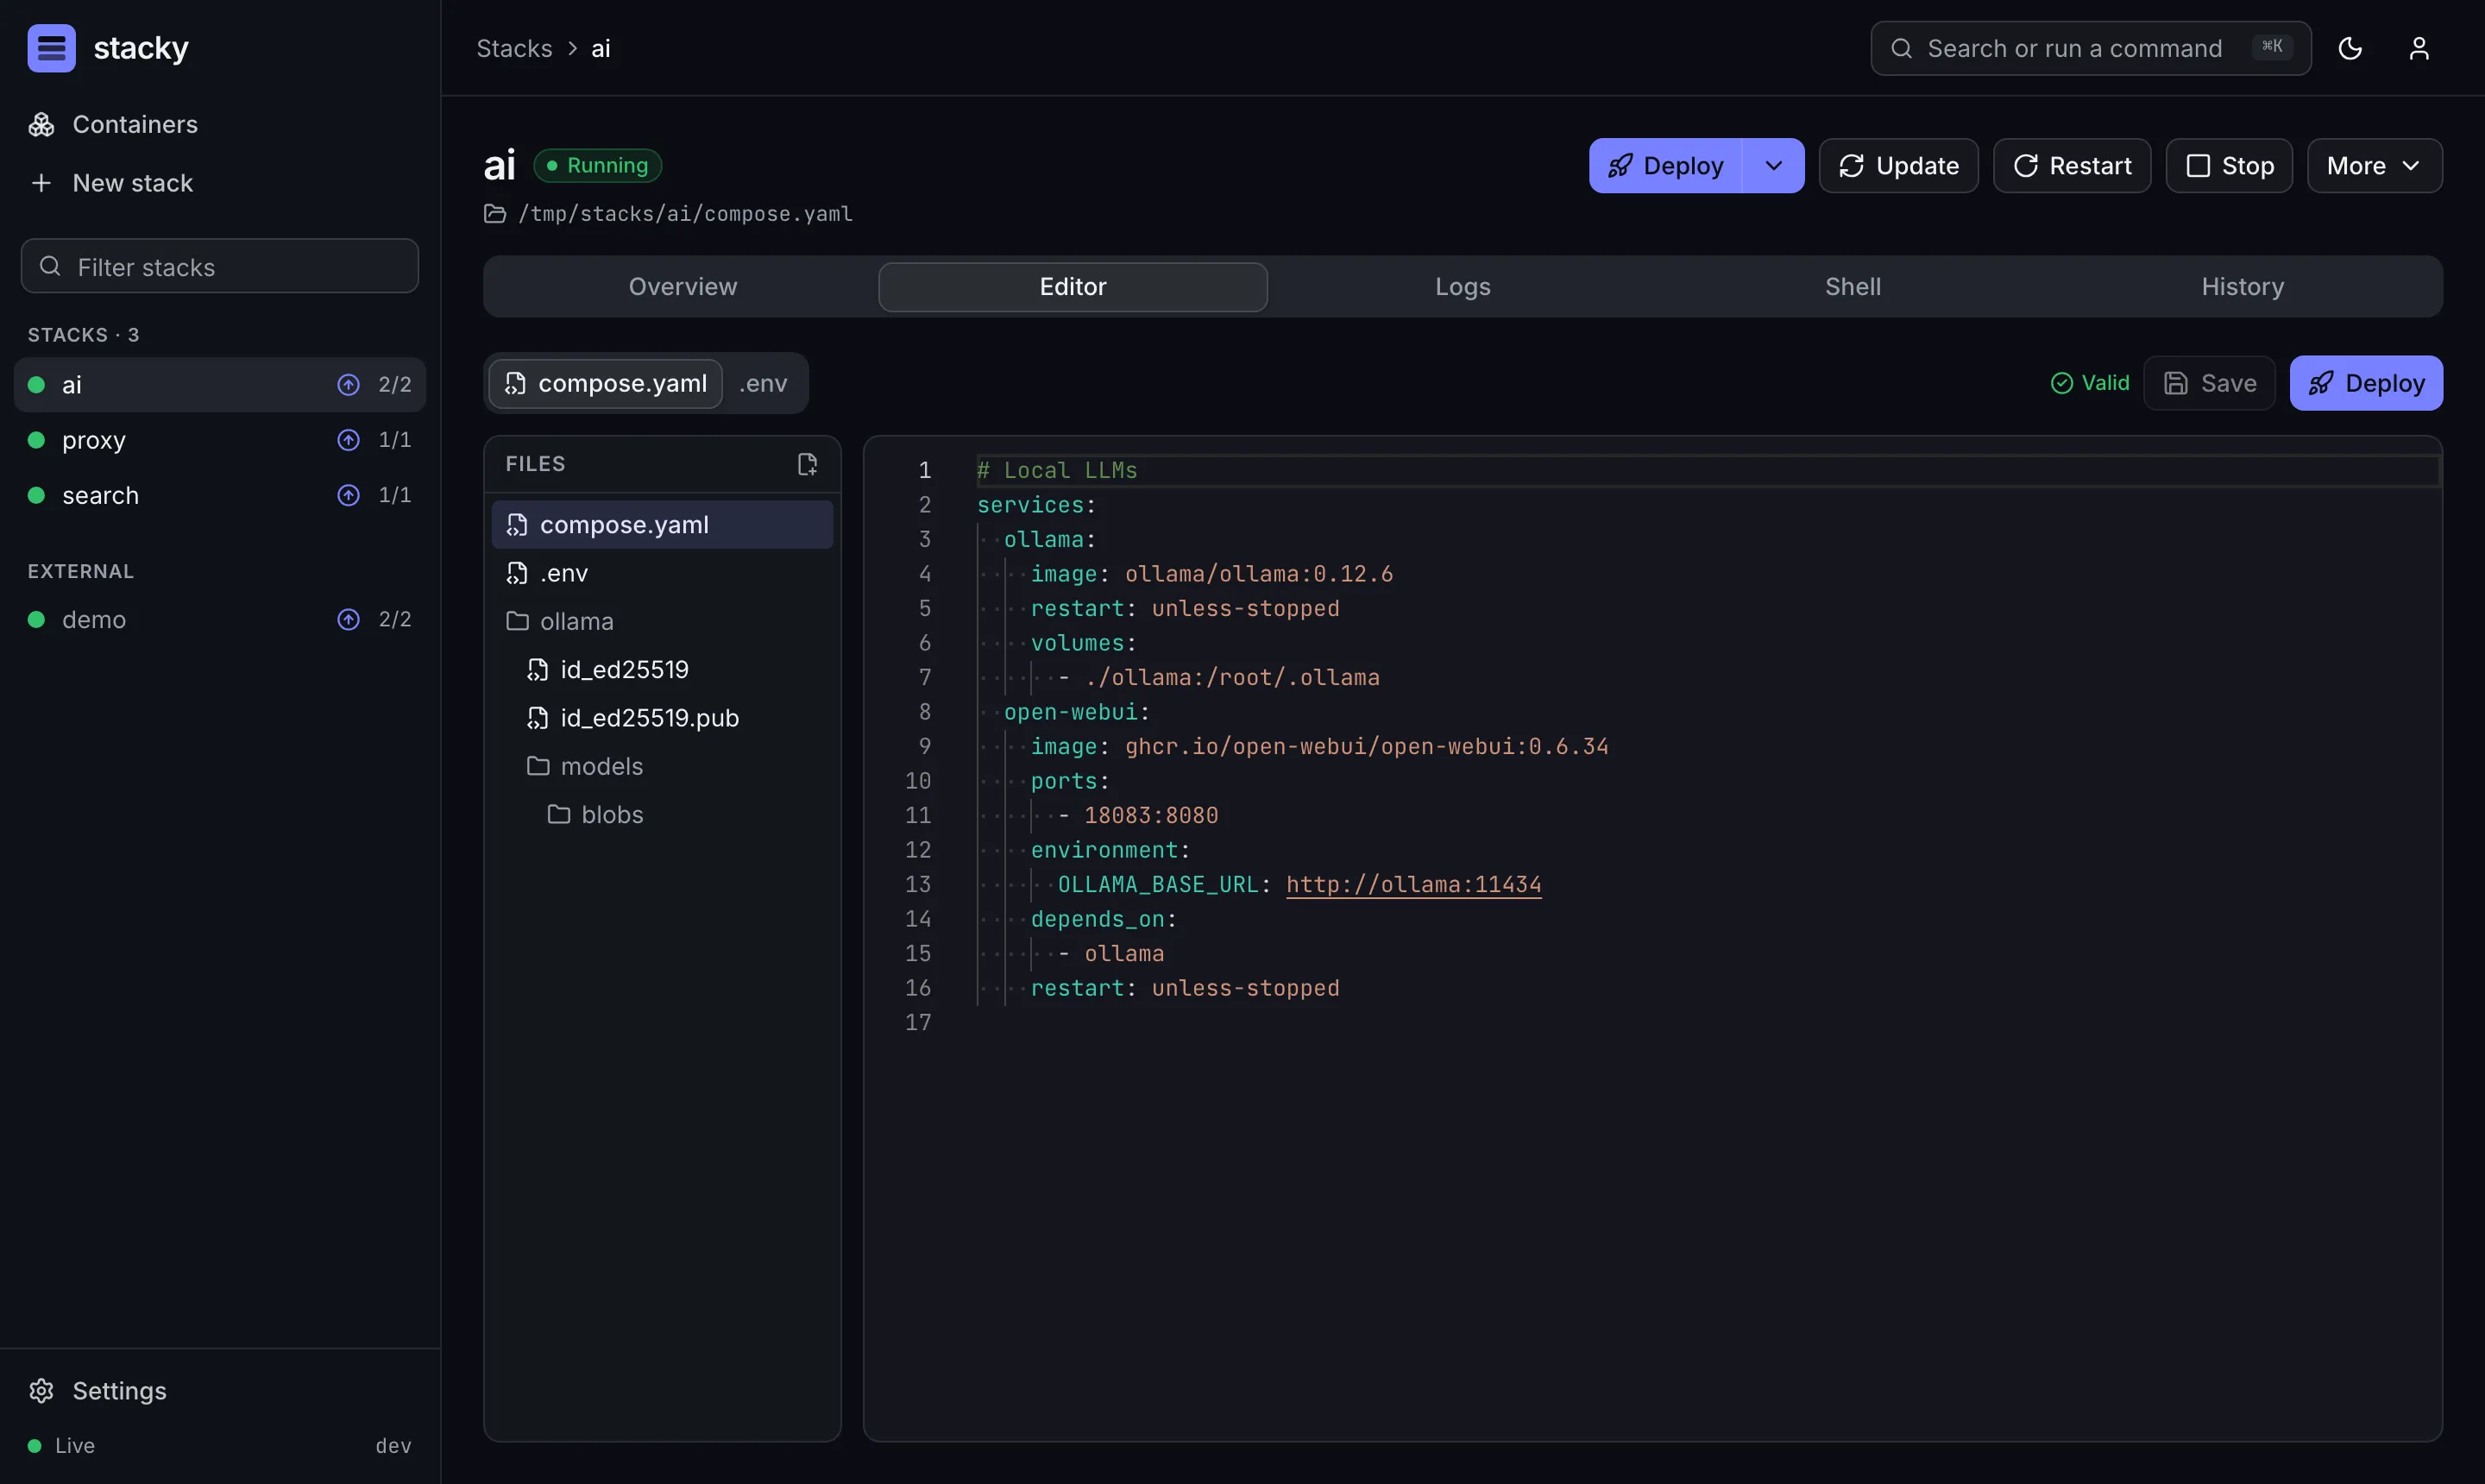Click the Running status badge
The width and height of the screenshot is (2485, 1484).
click(598, 165)
